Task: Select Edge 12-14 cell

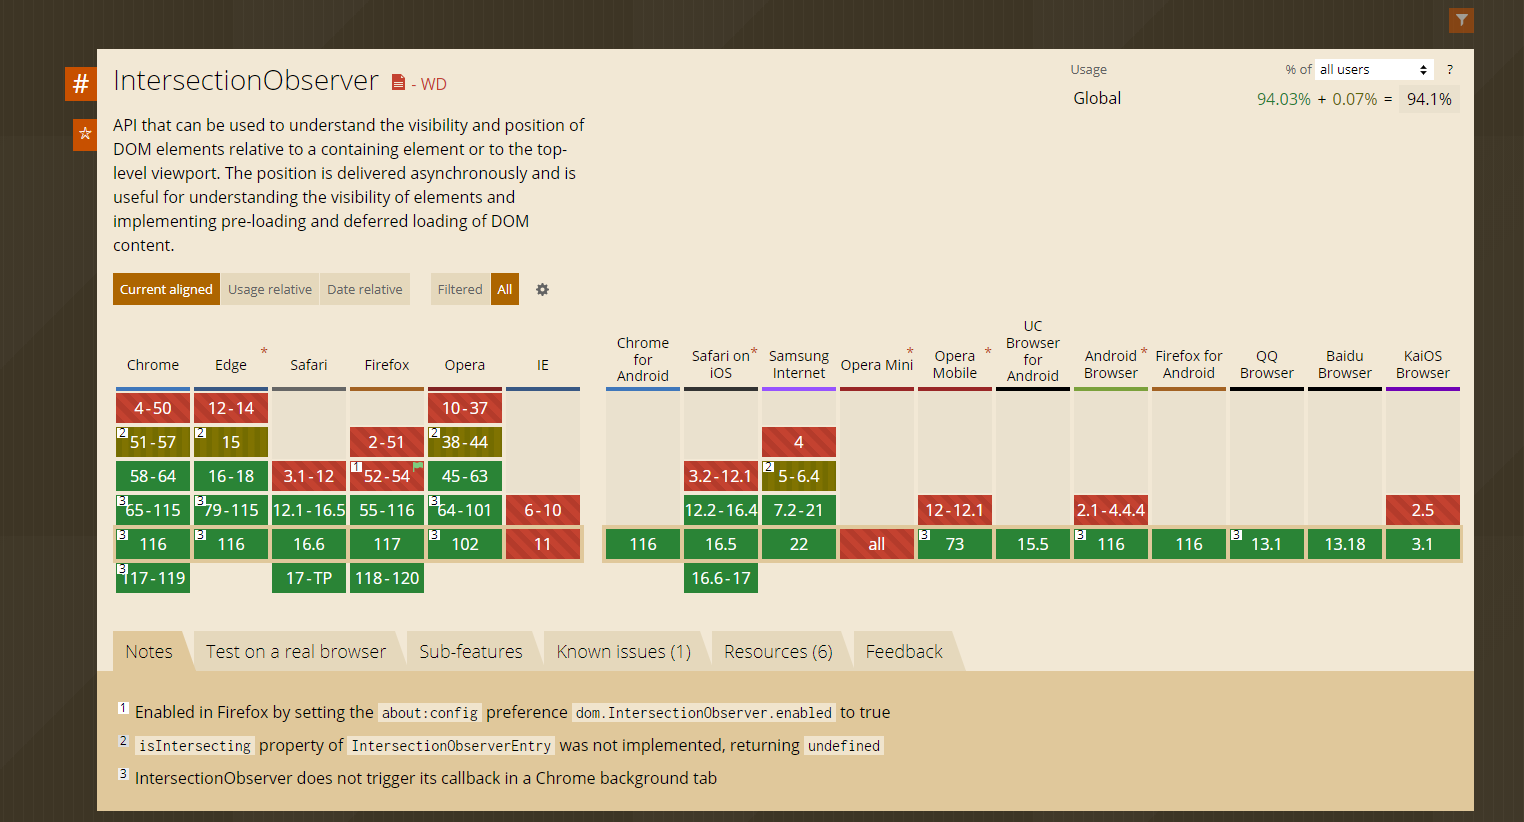Action: (231, 408)
